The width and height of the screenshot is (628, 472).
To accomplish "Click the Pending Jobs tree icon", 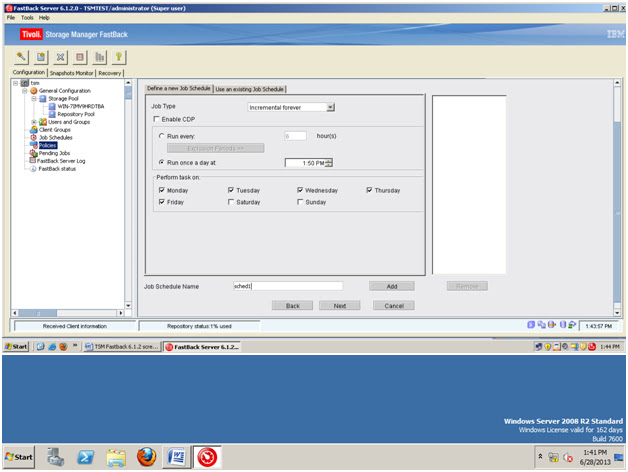I will tap(34, 153).
